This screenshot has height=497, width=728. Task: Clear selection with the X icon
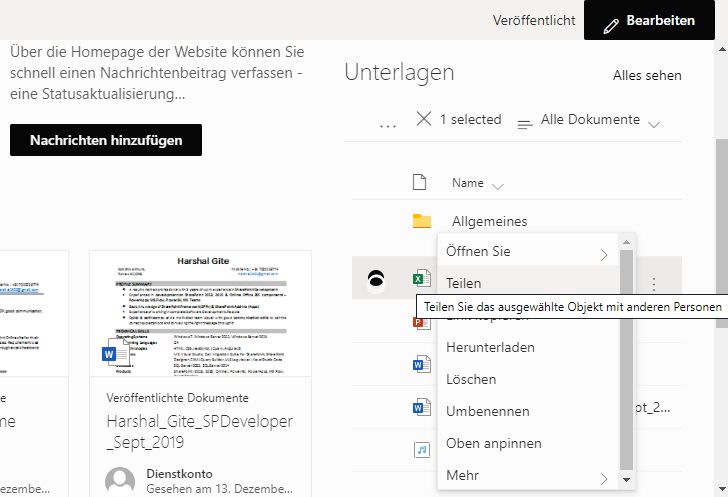point(423,118)
